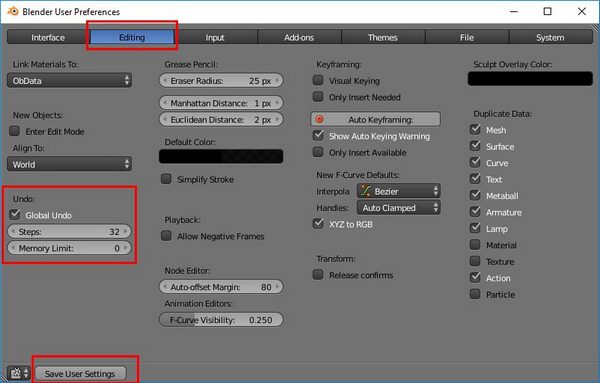Decrease Euclidean Distance with left arrow

pos(165,119)
